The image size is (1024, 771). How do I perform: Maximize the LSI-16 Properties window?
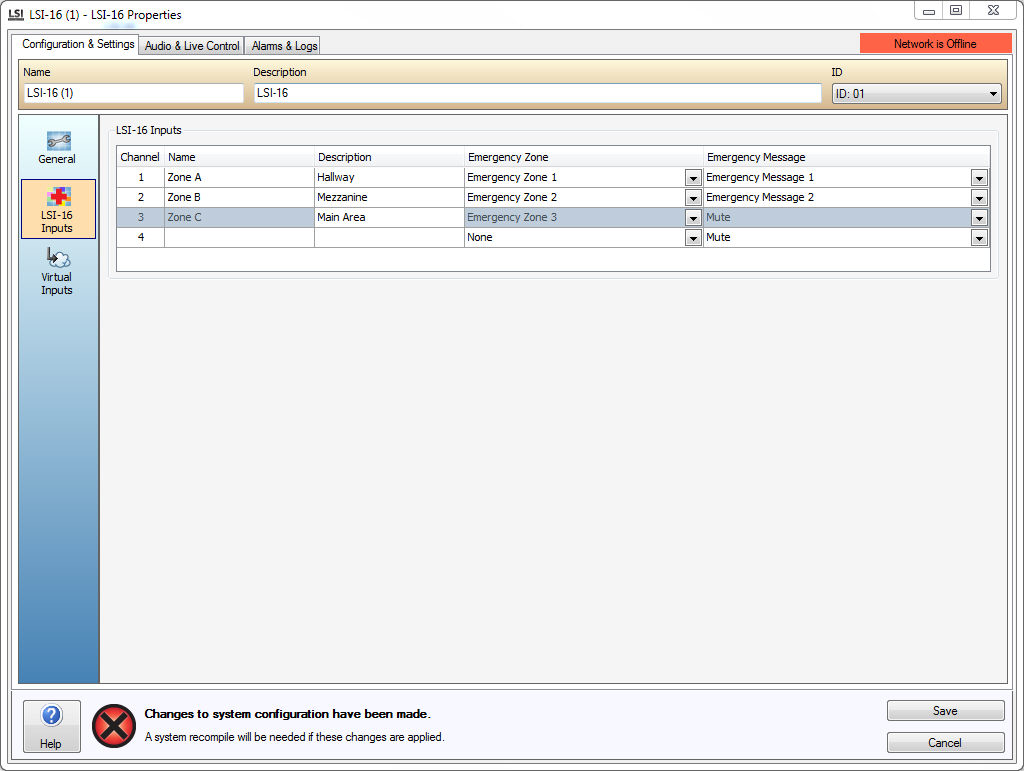[956, 10]
